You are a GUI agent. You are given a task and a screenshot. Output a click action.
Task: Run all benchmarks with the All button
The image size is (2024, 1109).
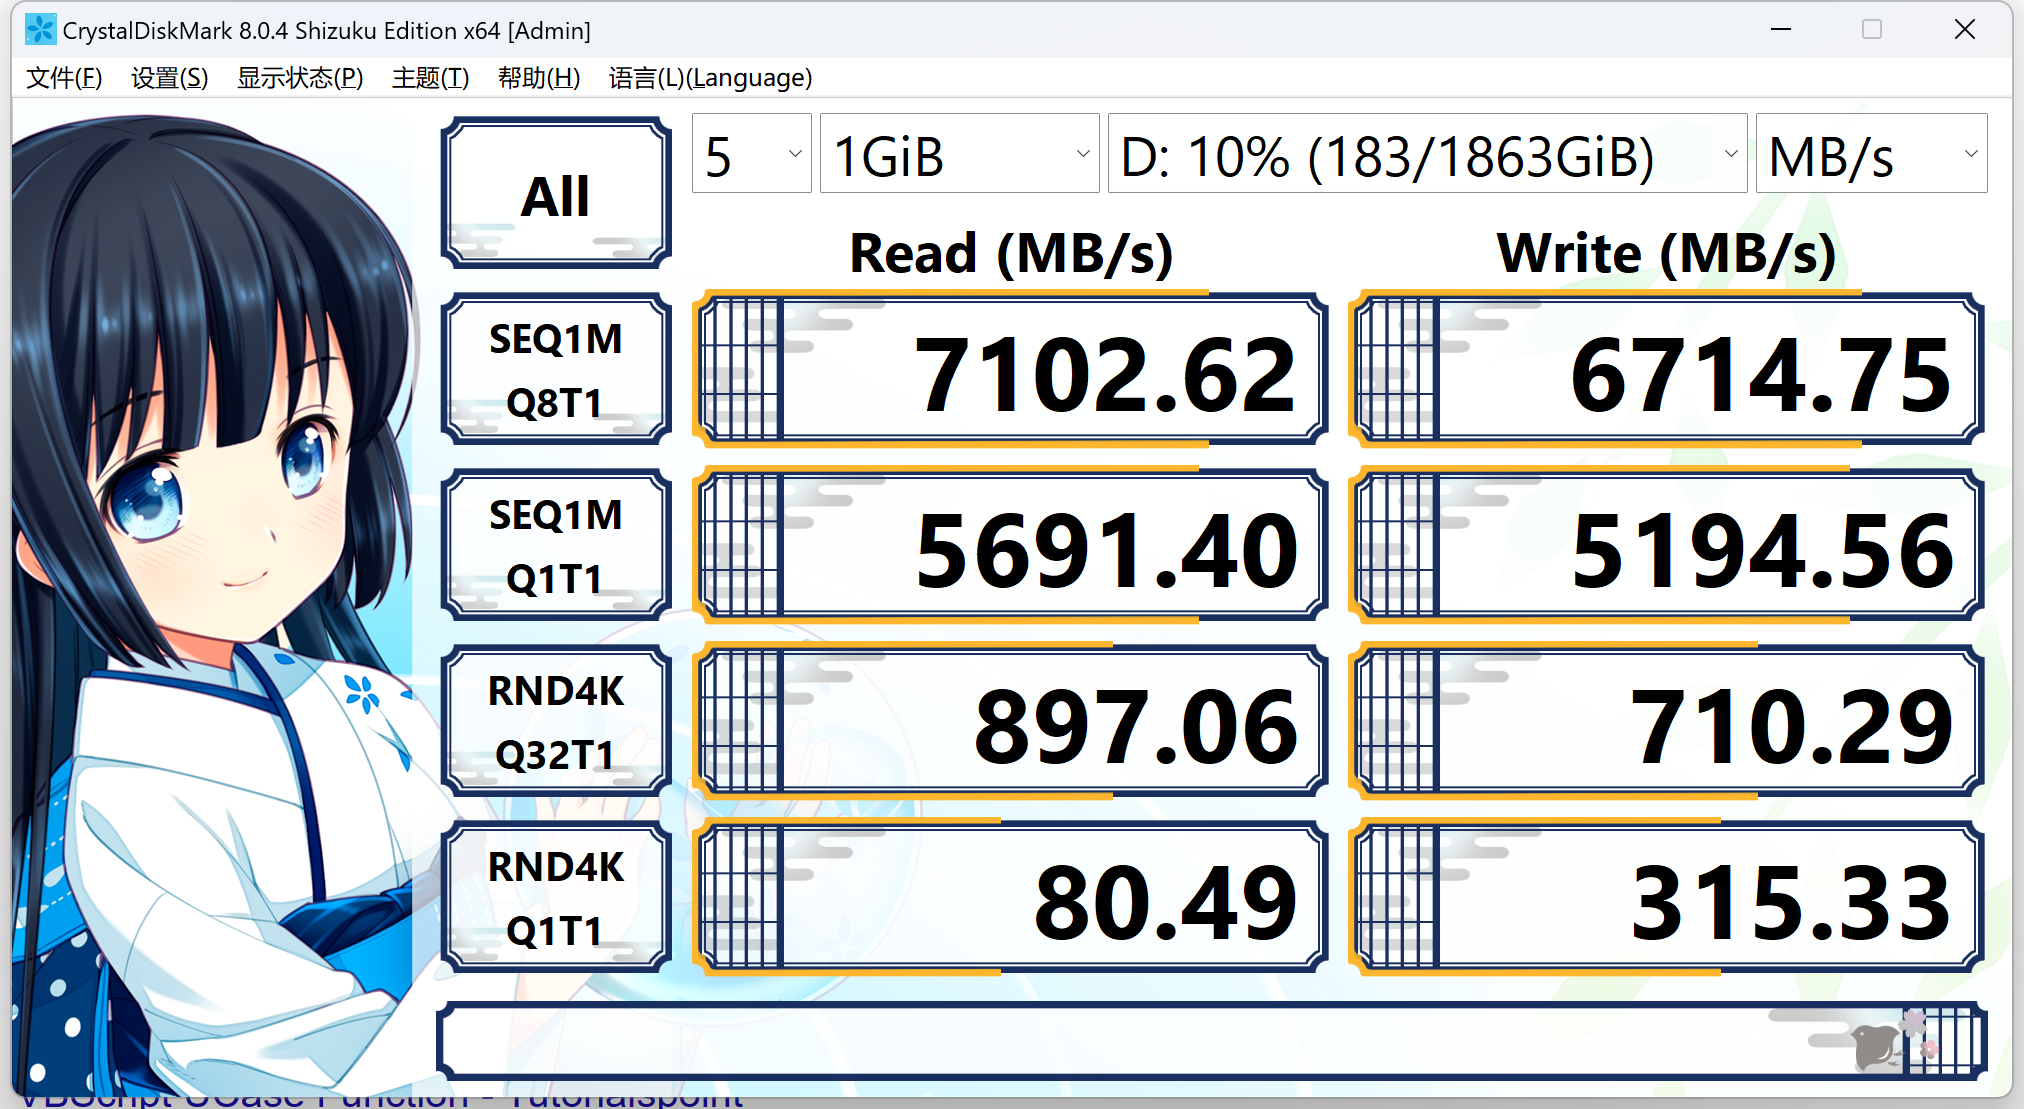tap(556, 194)
